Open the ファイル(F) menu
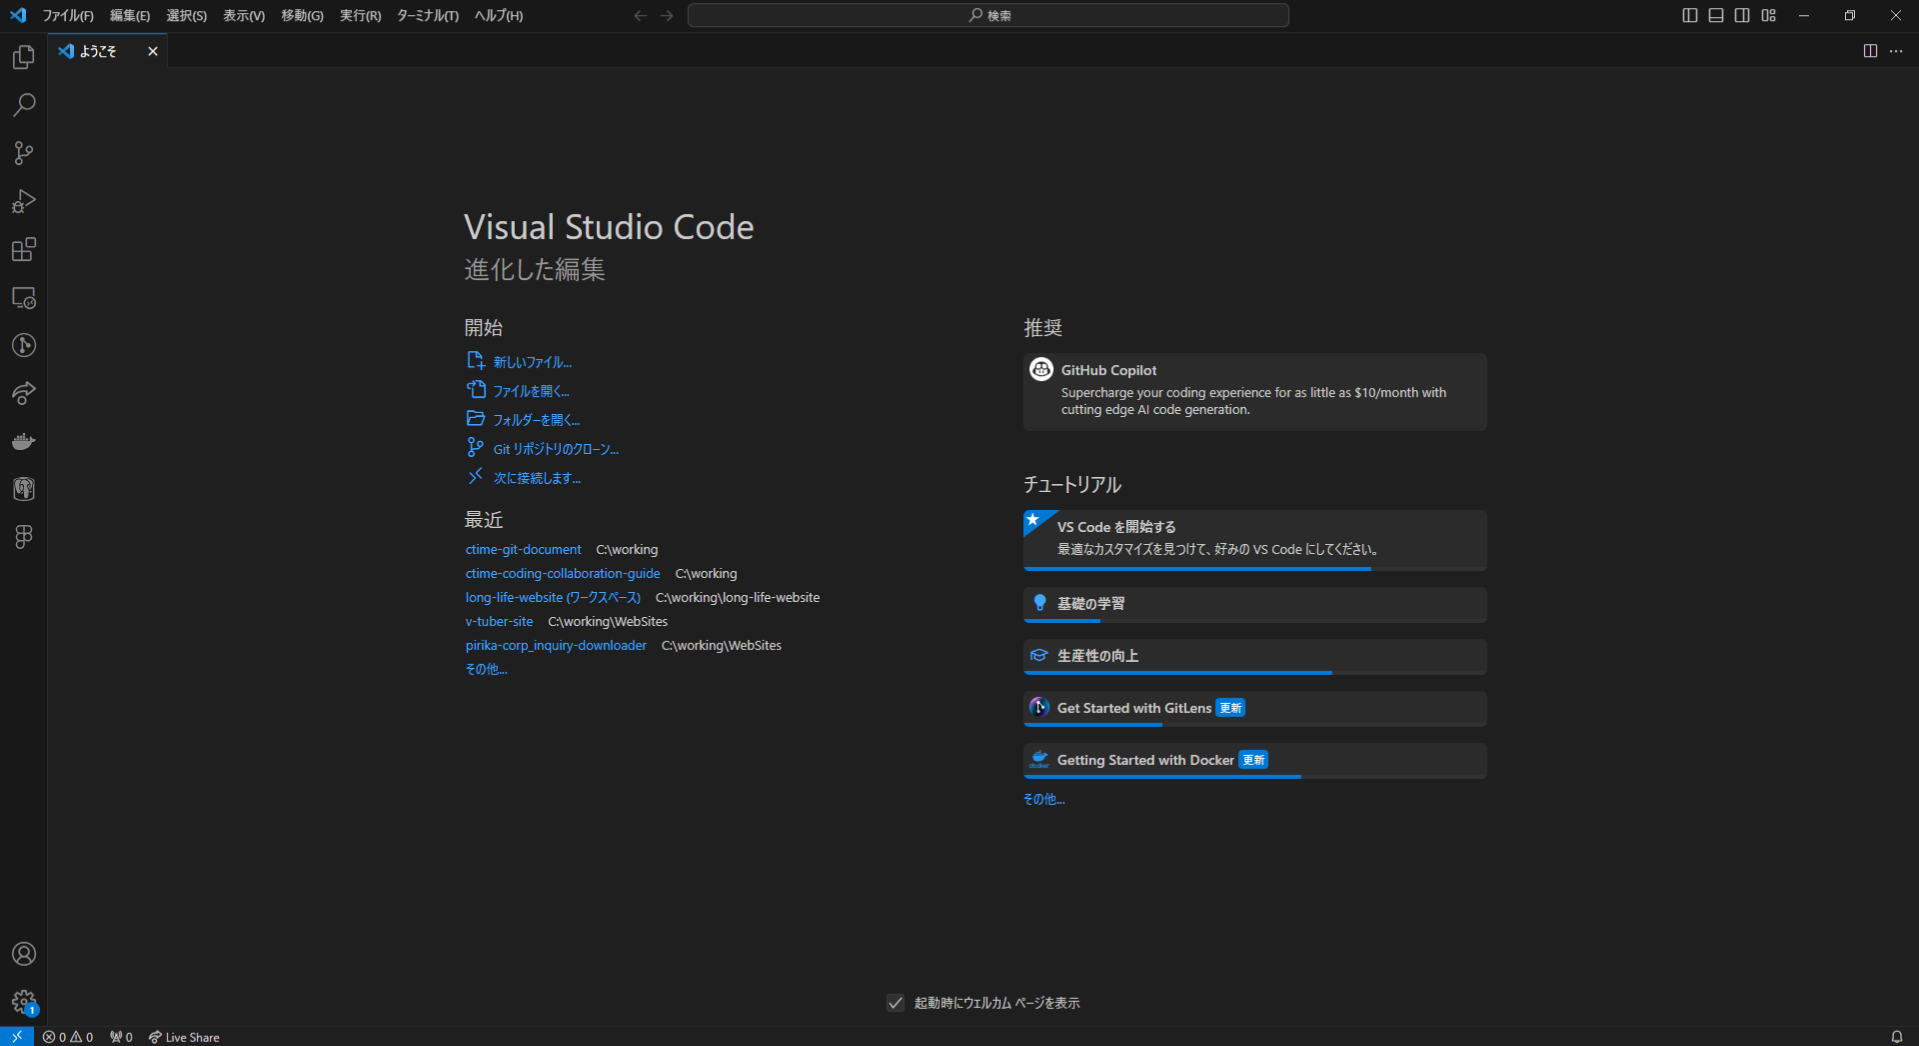The width and height of the screenshot is (1919, 1046). [x=68, y=15]
